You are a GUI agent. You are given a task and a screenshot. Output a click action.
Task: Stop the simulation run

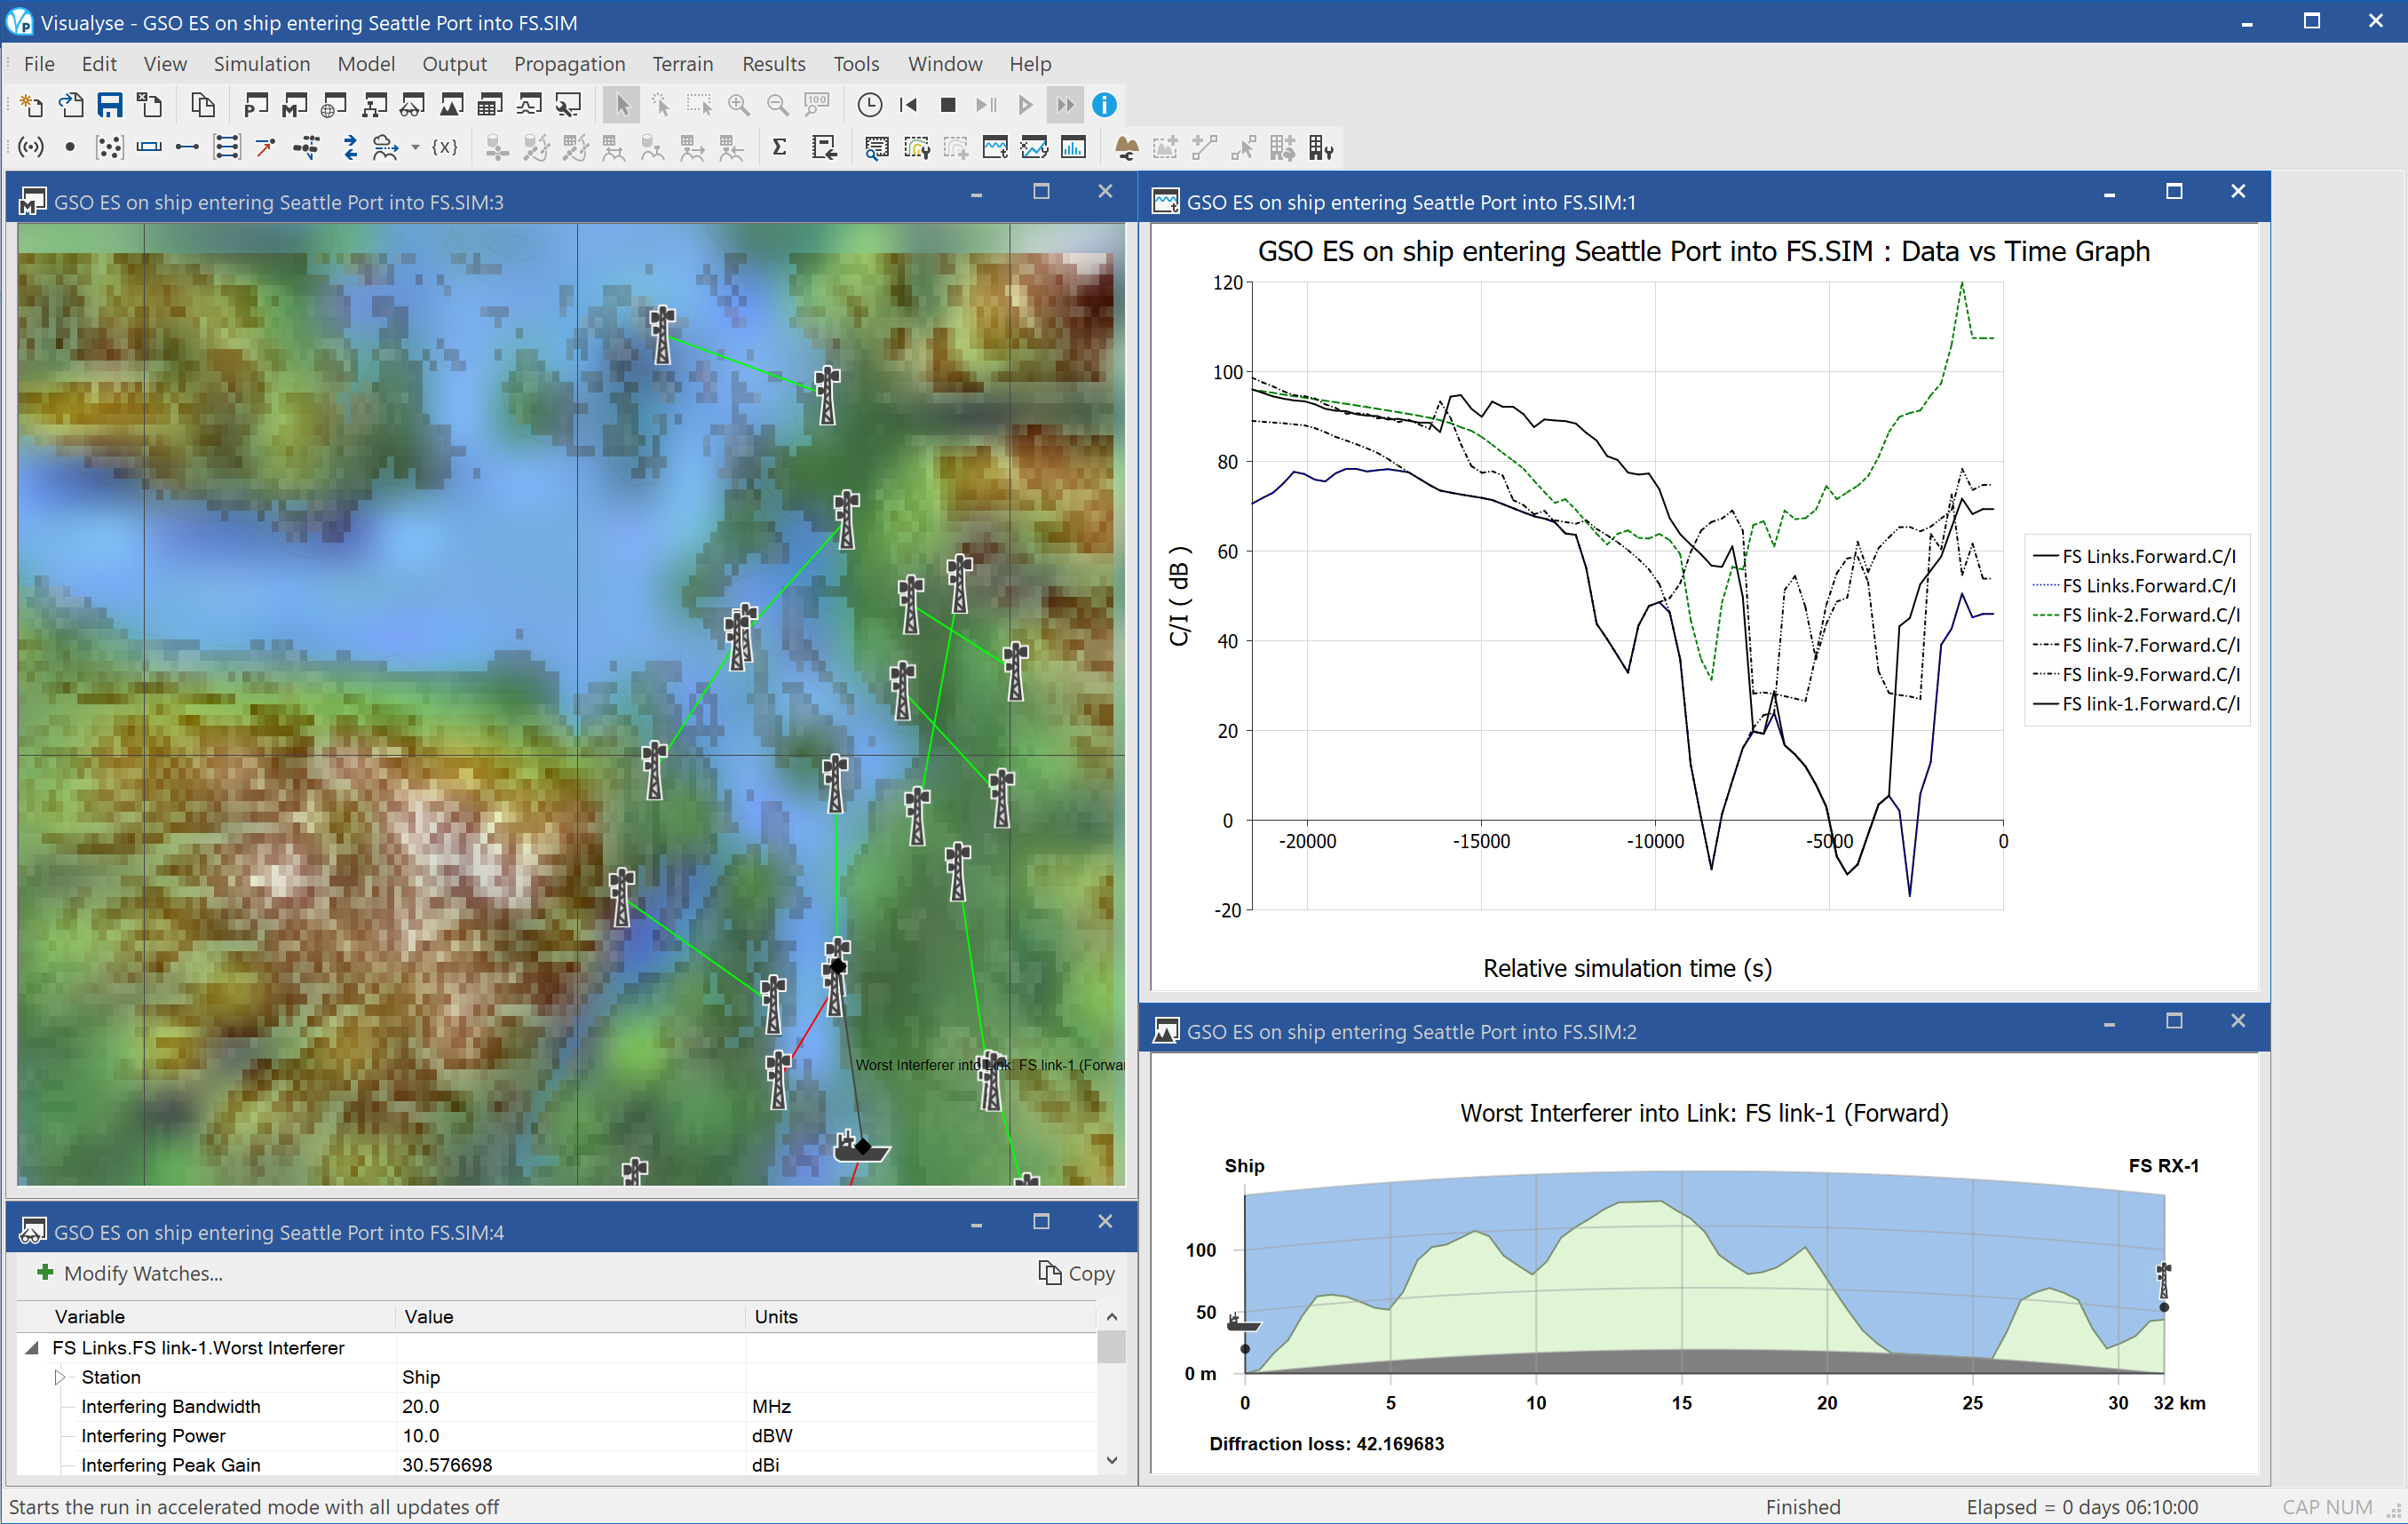pos(948,105)
